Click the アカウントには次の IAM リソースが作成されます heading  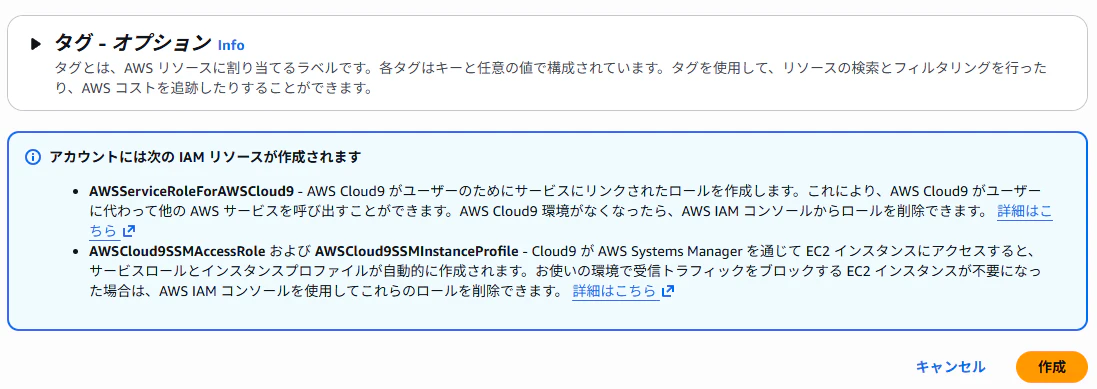coord(205,157)
